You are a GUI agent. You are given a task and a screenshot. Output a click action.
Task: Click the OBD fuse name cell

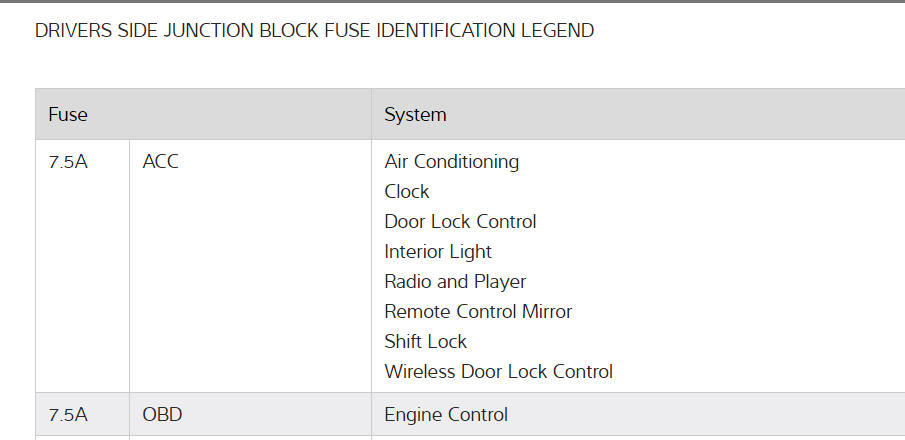pyautogui.click(x=162, y=415)
